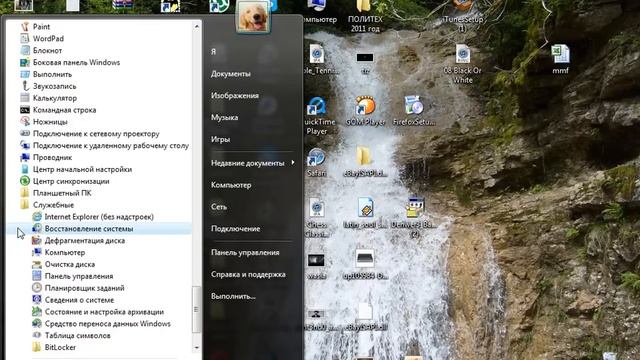Expand the Недавние документы submenu arrow

click(x=293, y=162)
